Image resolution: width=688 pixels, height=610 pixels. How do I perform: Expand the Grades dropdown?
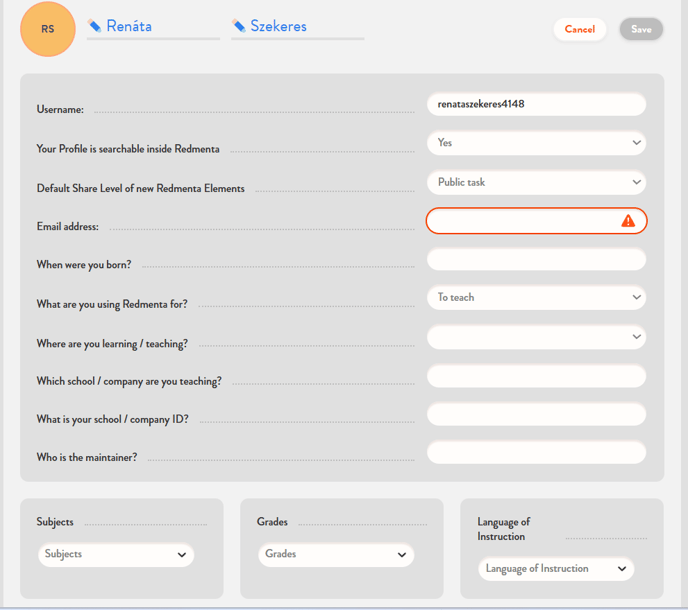click(x=336, y=554)
